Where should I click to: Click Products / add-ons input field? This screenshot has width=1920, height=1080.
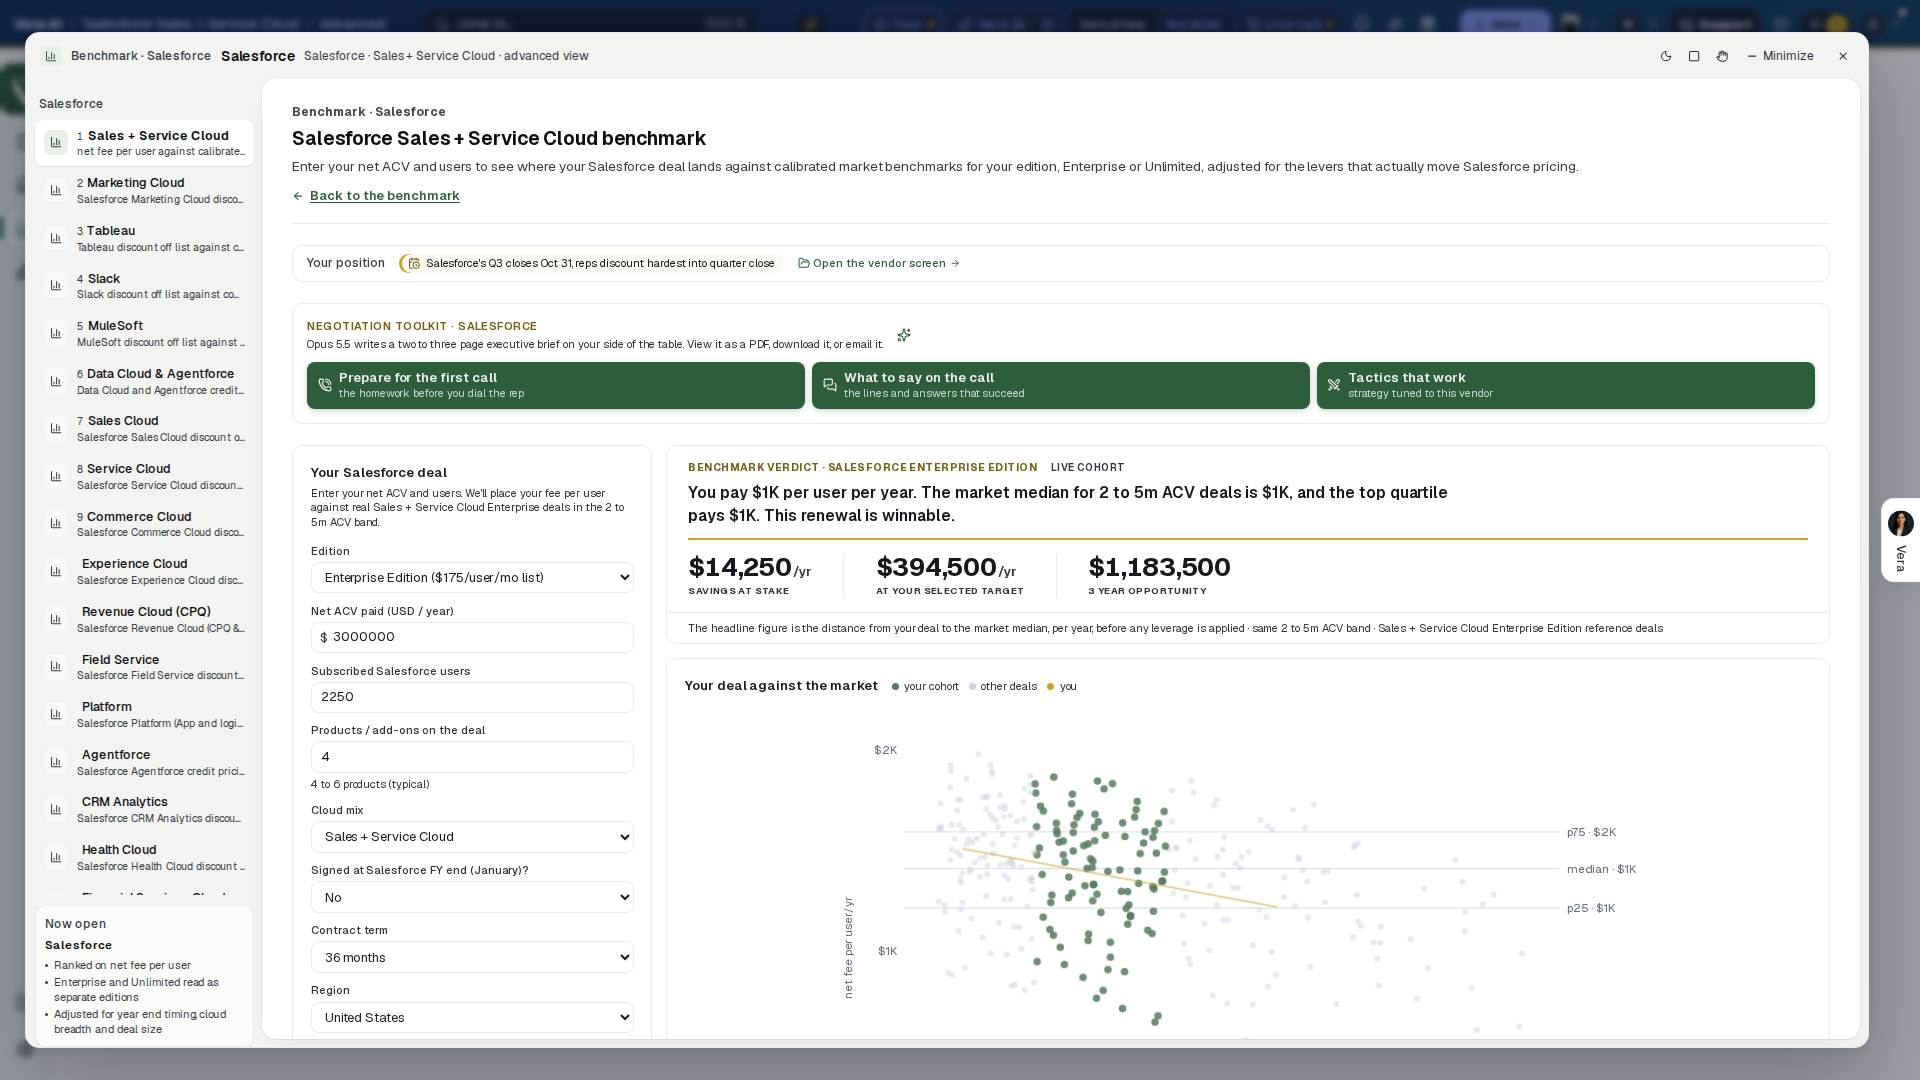click(x=472, y=757)
